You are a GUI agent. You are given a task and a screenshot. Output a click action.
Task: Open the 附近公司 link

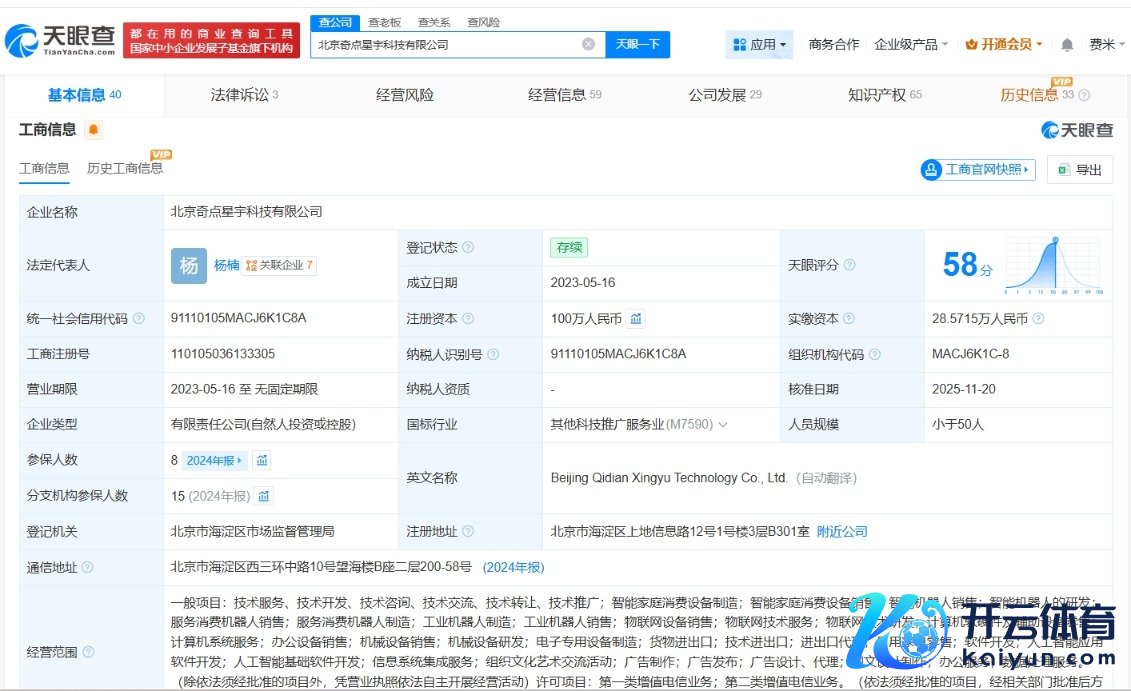coord(842,532)
